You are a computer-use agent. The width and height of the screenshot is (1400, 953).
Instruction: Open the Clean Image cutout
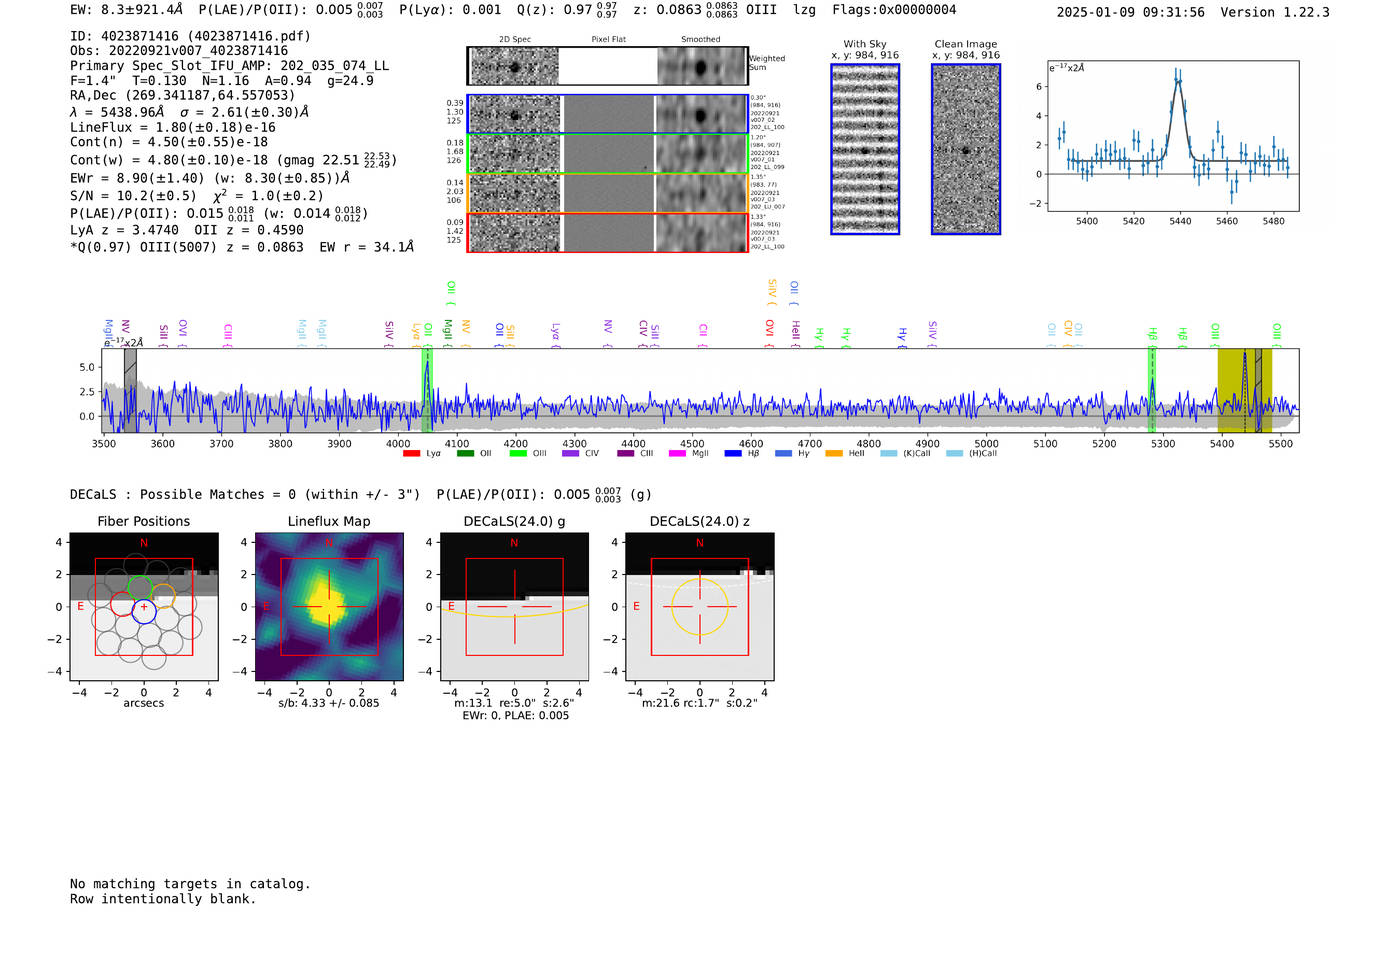tap(966, 149)
